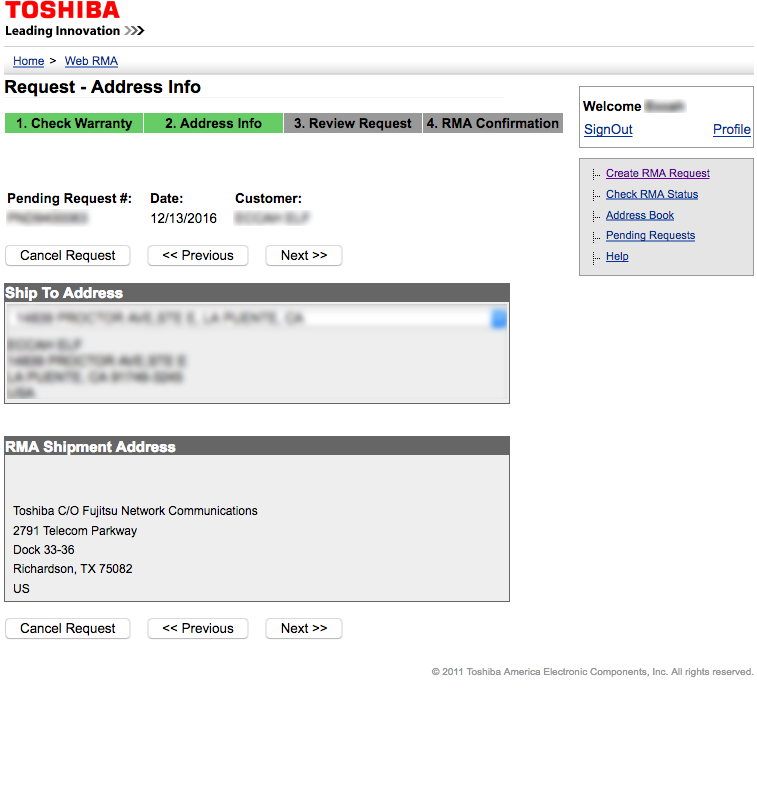This screenshot has height=795, width=757.
Task: Click the text Richardson, TX 75082
Action: [73, 569]
